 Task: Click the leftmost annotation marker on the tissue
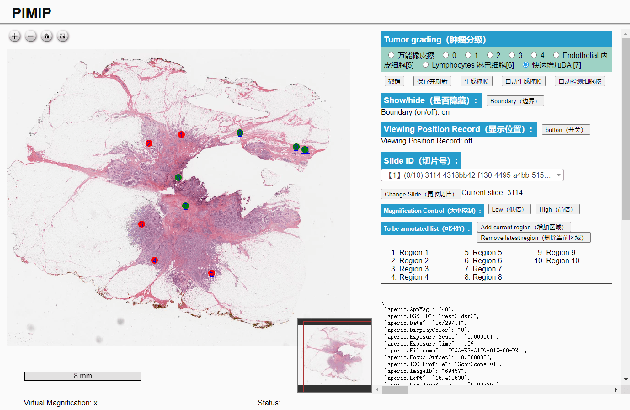point(142,224)
